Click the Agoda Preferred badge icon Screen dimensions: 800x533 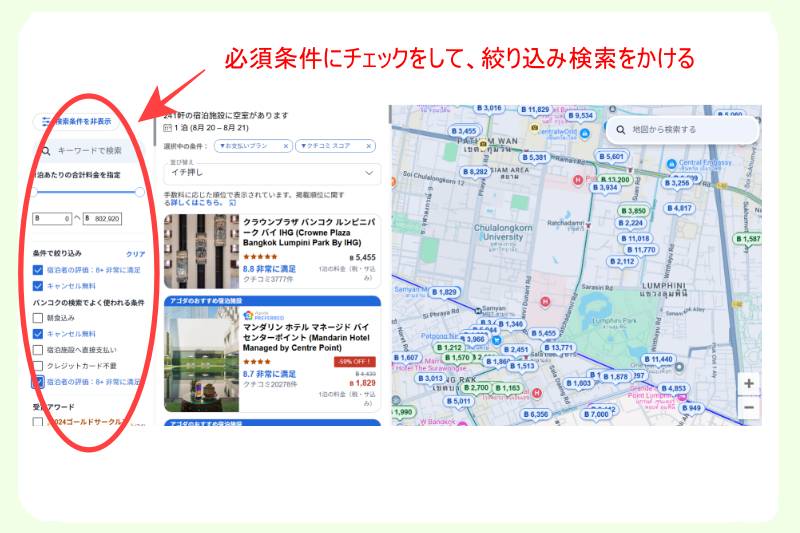(248, 315)
